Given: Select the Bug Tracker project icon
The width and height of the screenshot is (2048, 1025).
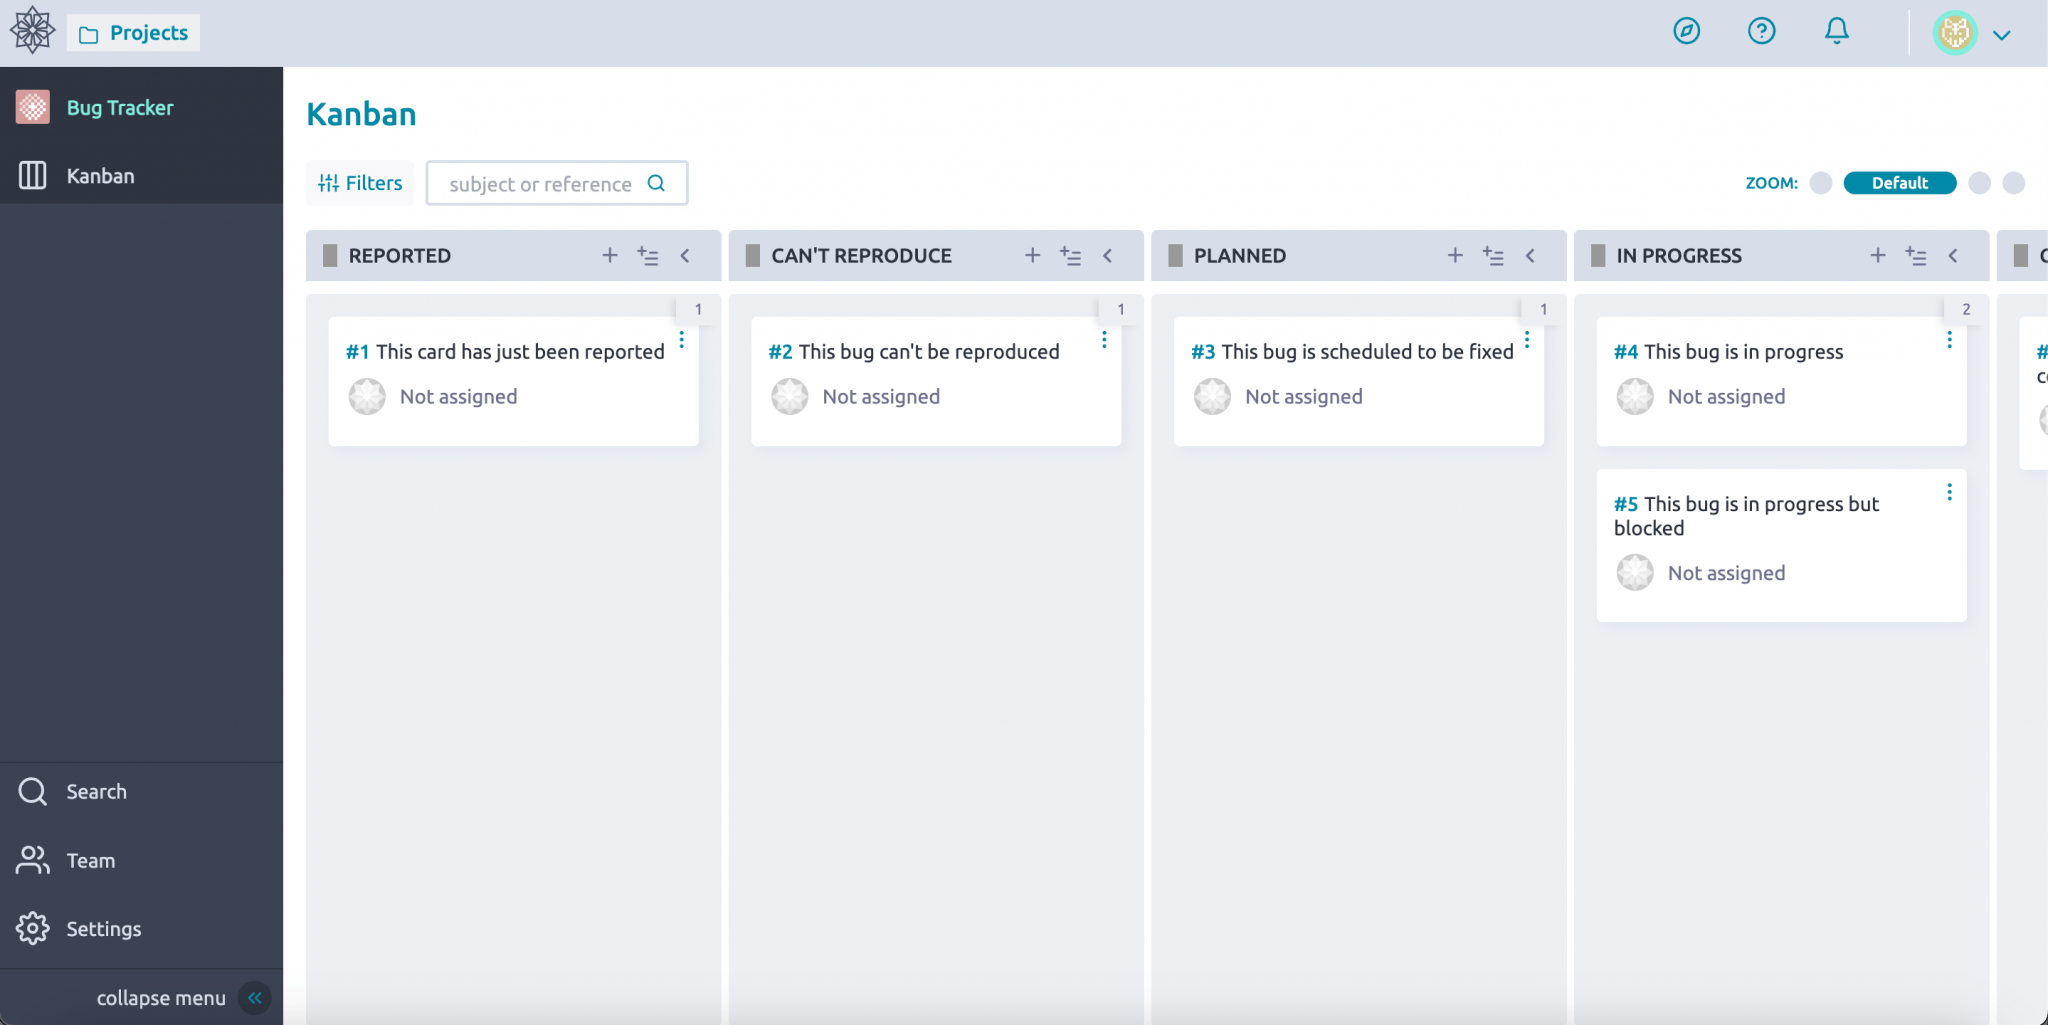Looking at the screenshot, I should pos(33,106).
